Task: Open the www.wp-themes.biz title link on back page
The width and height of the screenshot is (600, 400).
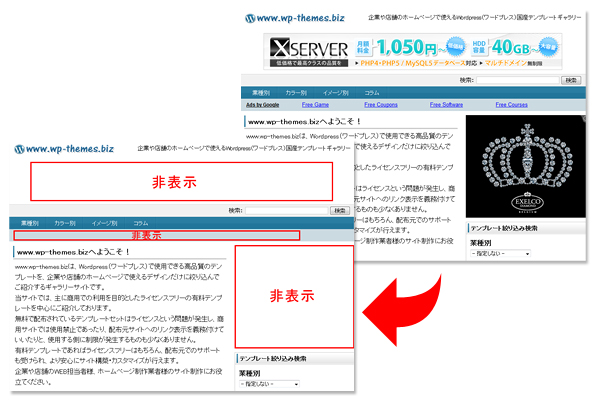Action: click(x=300, y=18)
